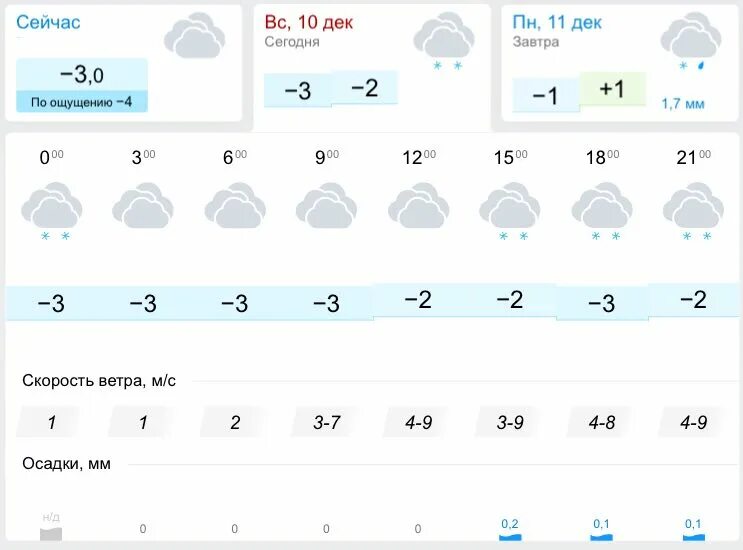The height and width of the screenshot is (550, 743).
Task: Click the snowy cloud icon at 0:00
Action: point(52,208)
